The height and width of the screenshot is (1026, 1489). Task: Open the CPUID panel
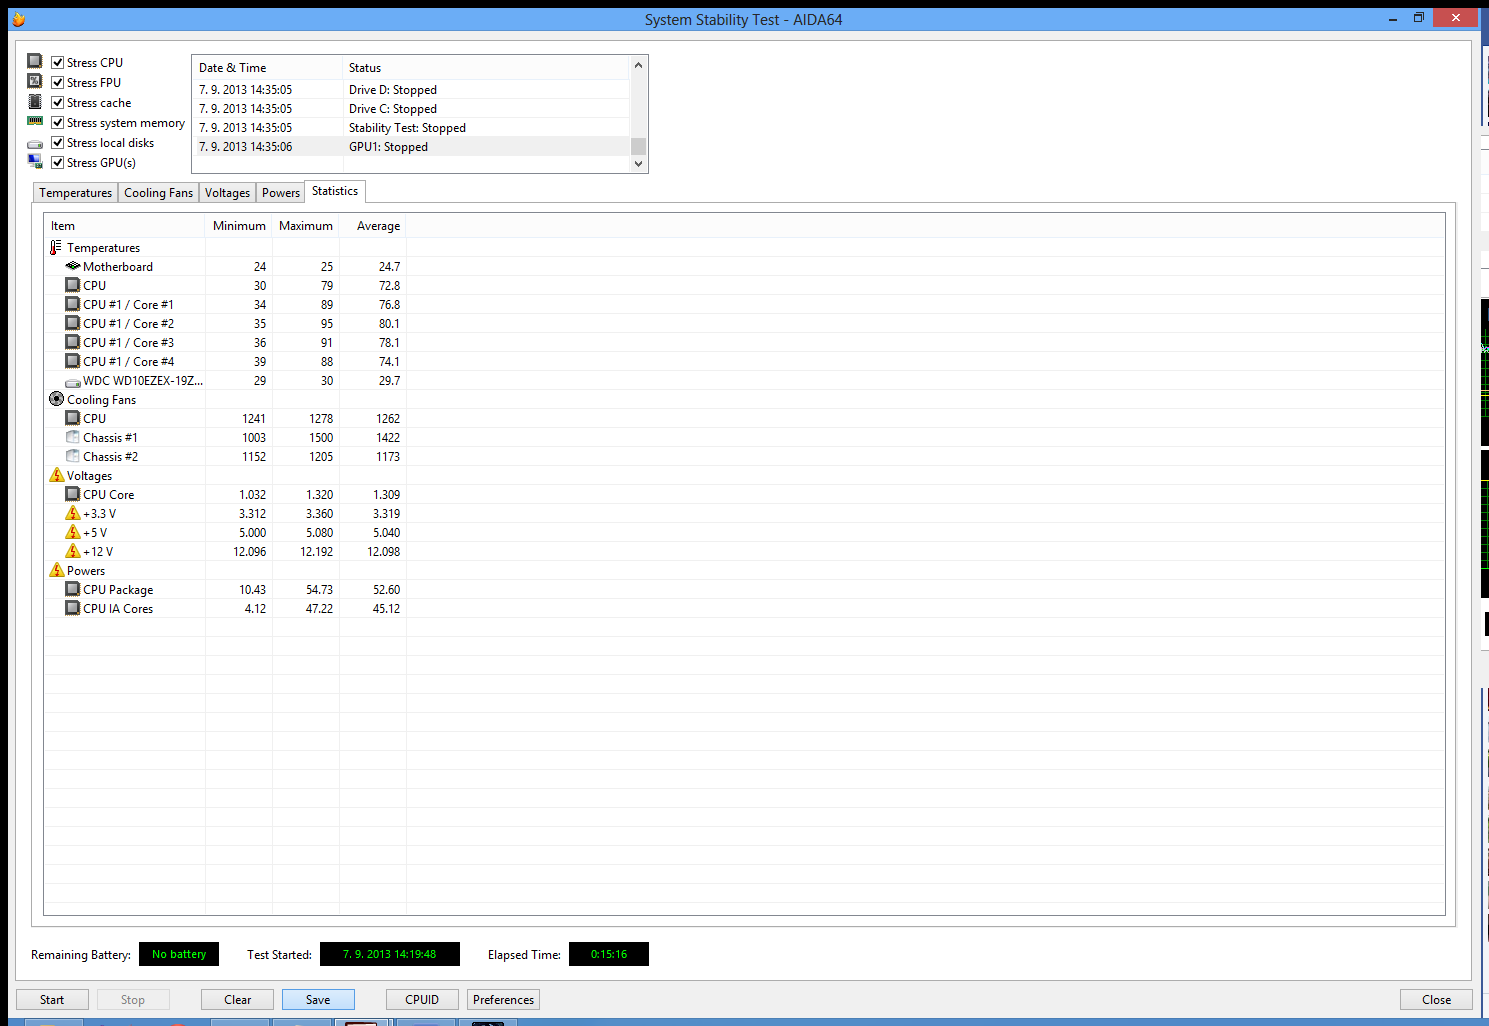tap(422, 999)
